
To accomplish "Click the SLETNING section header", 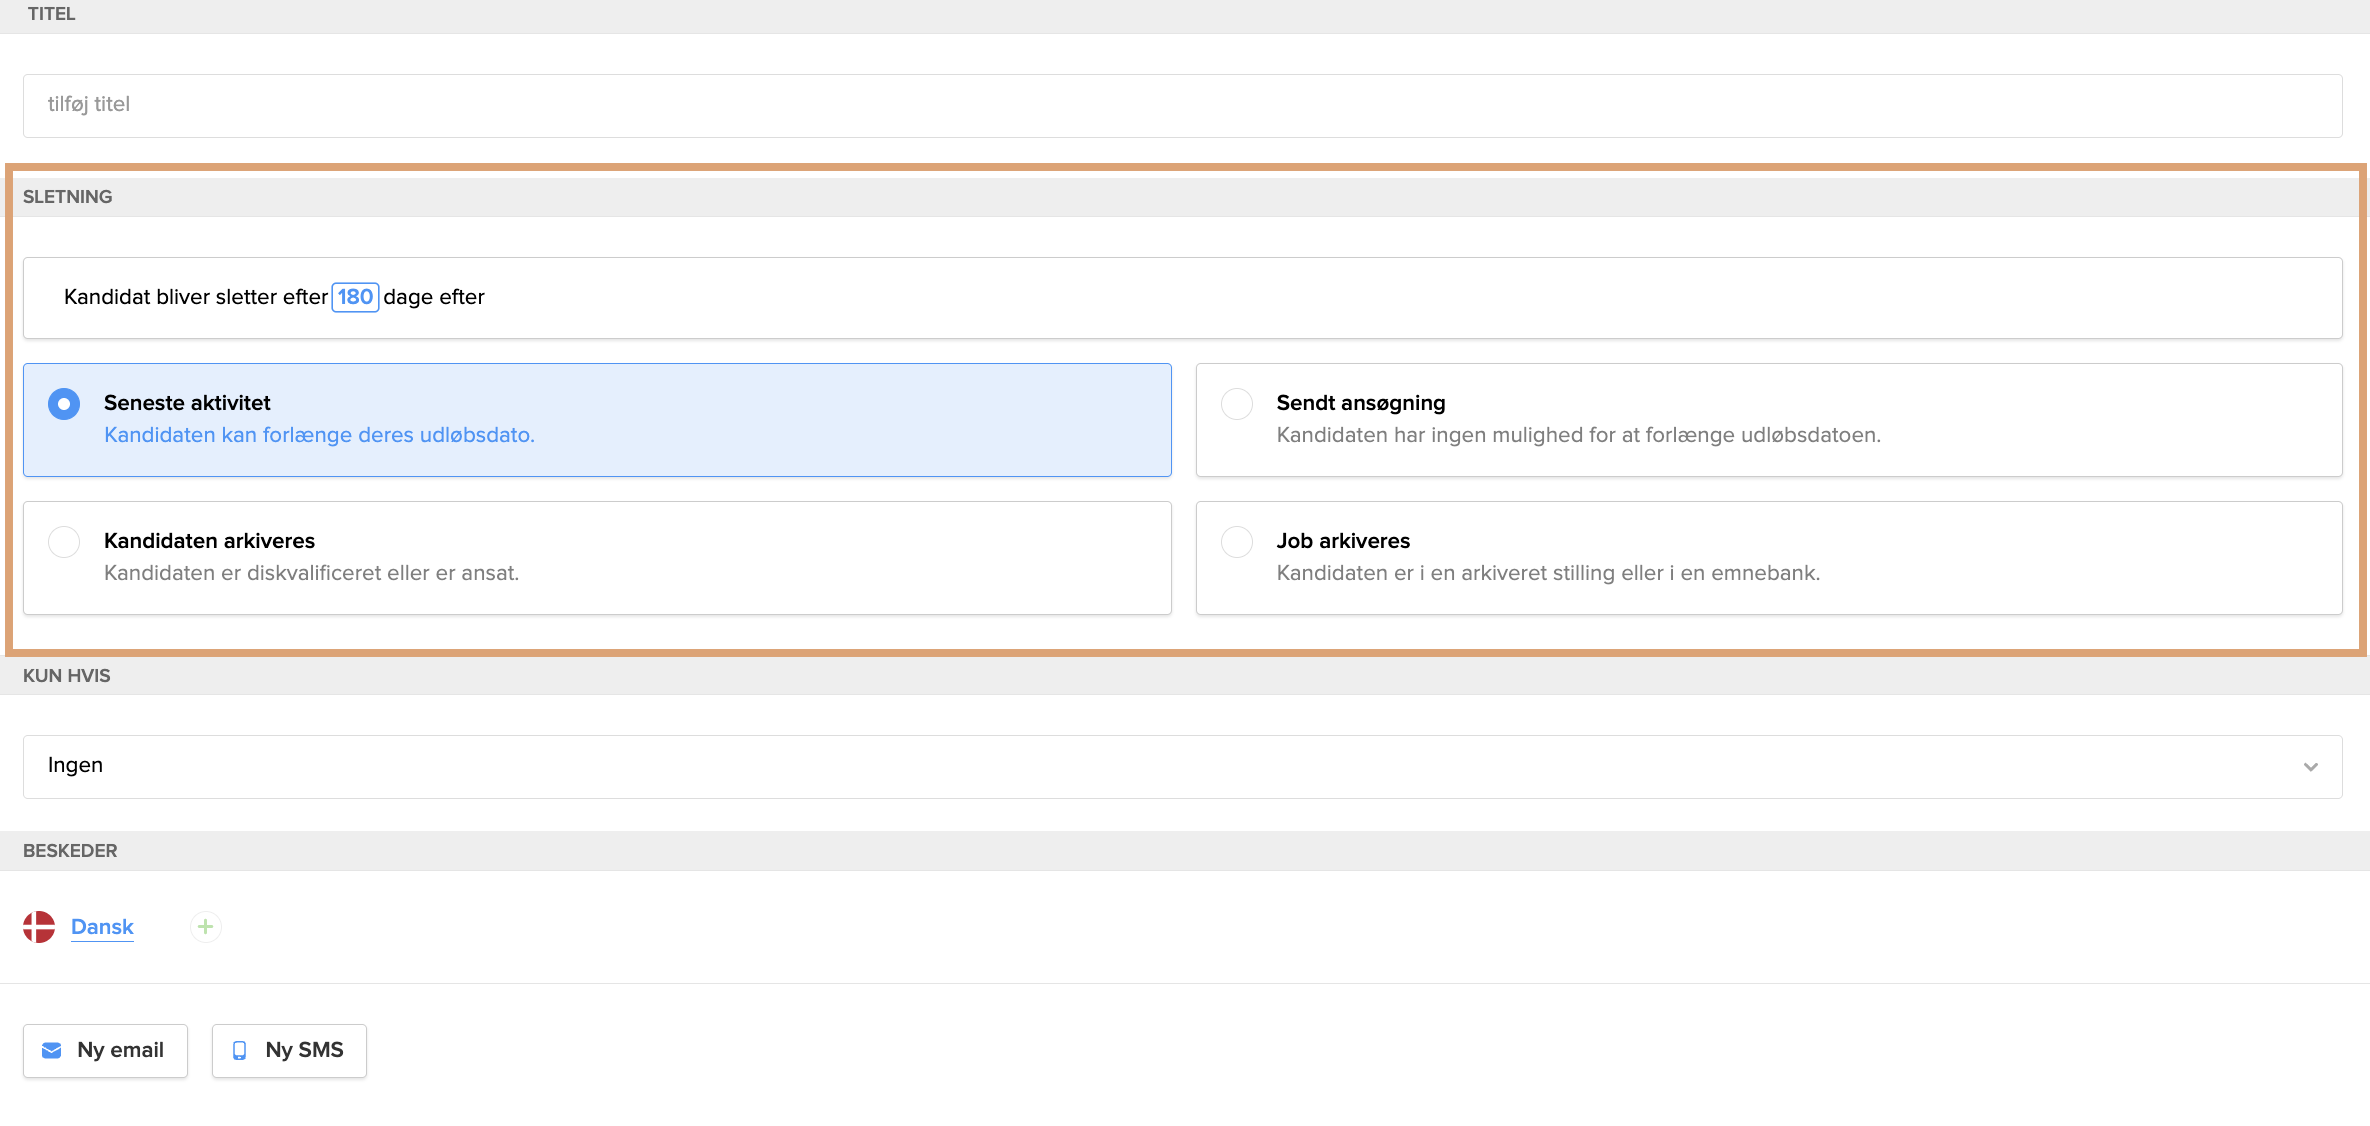I will point(68,197).
